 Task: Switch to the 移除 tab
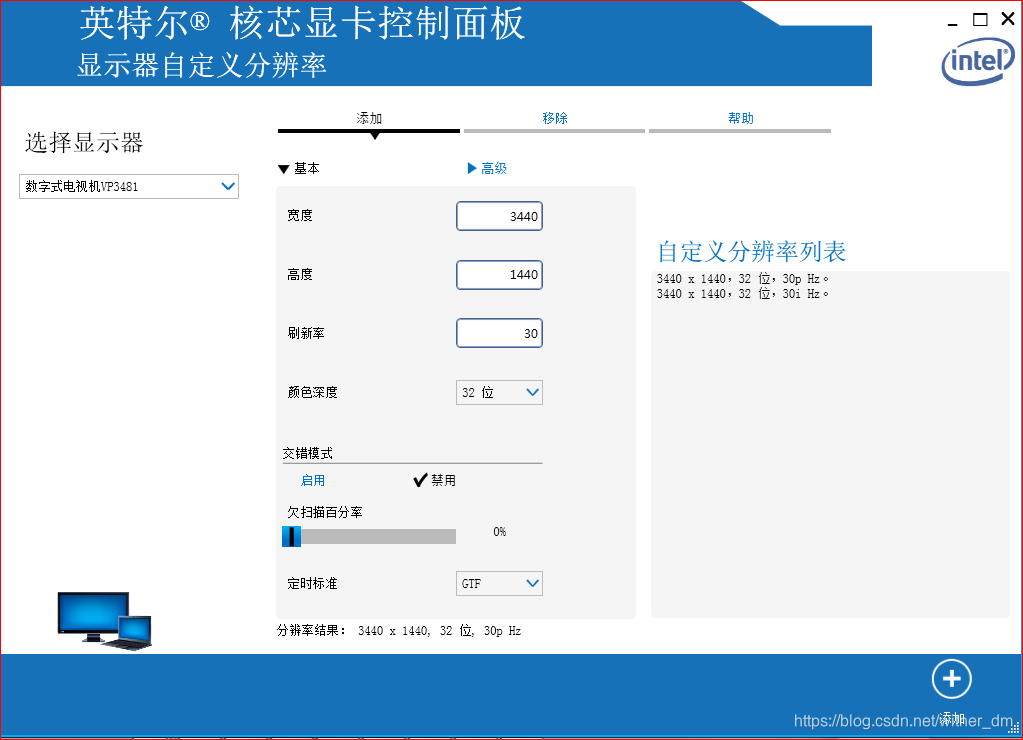pyautogui.click(x=555, y=119)
